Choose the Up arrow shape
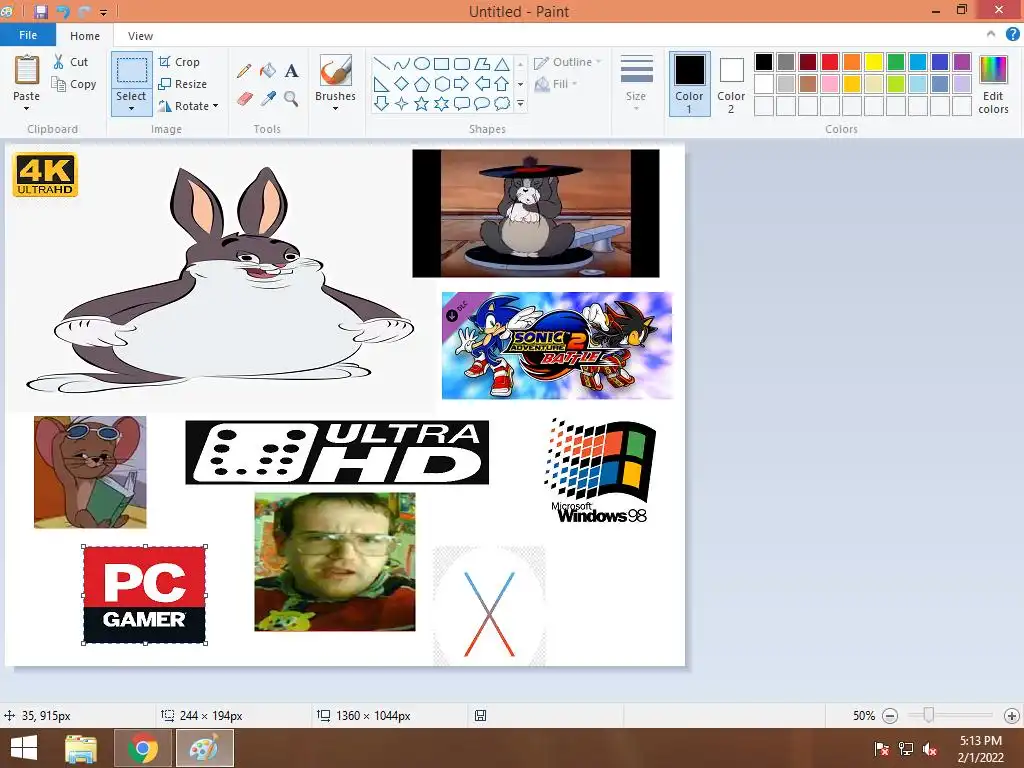 (502, 84)
